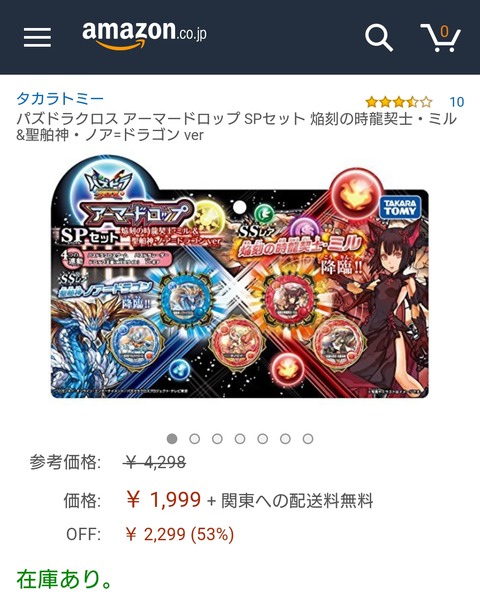
Task: Select the seventh image indicator dot
Action: [x=308, y=439]
